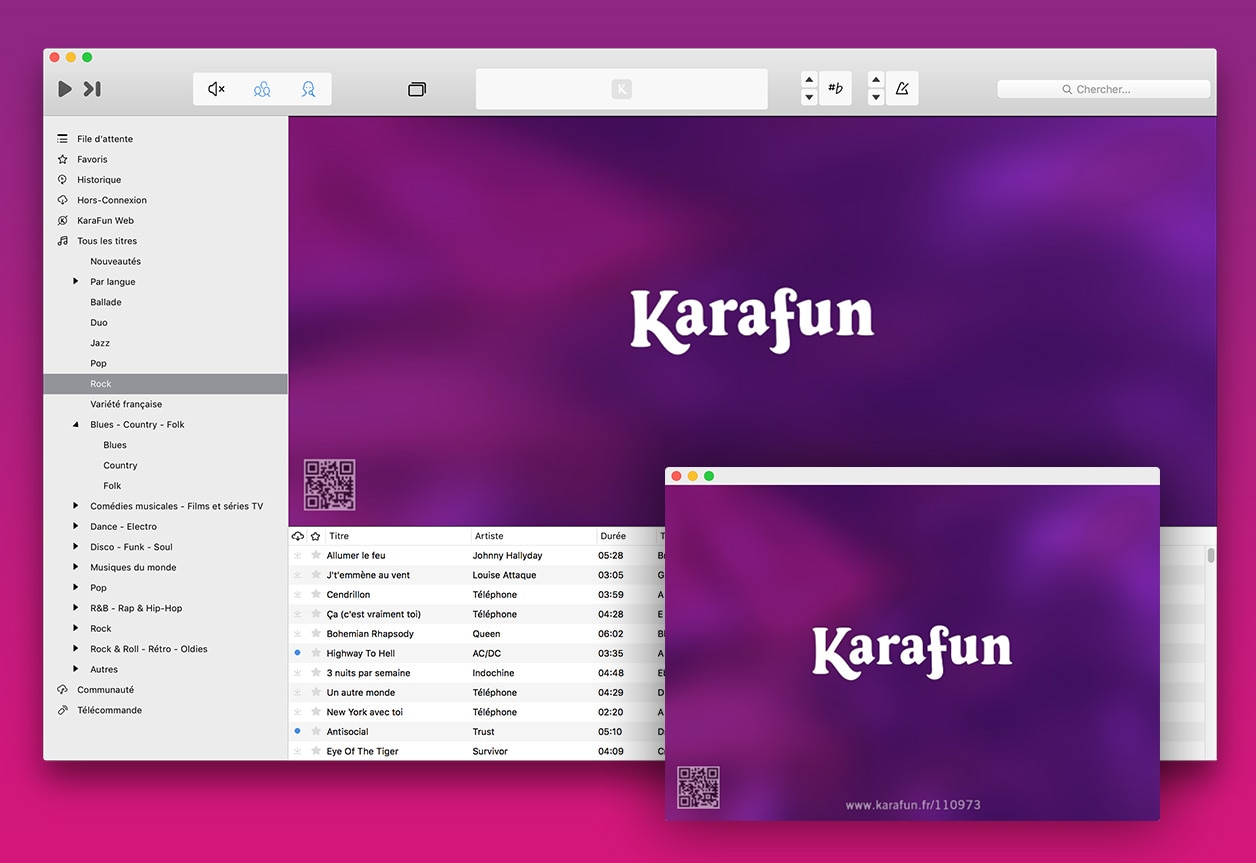This screenshot has height=863, width=1256.
Task: Click the muted speaker icon in the toolbar
Action: [x=216, y=89]
